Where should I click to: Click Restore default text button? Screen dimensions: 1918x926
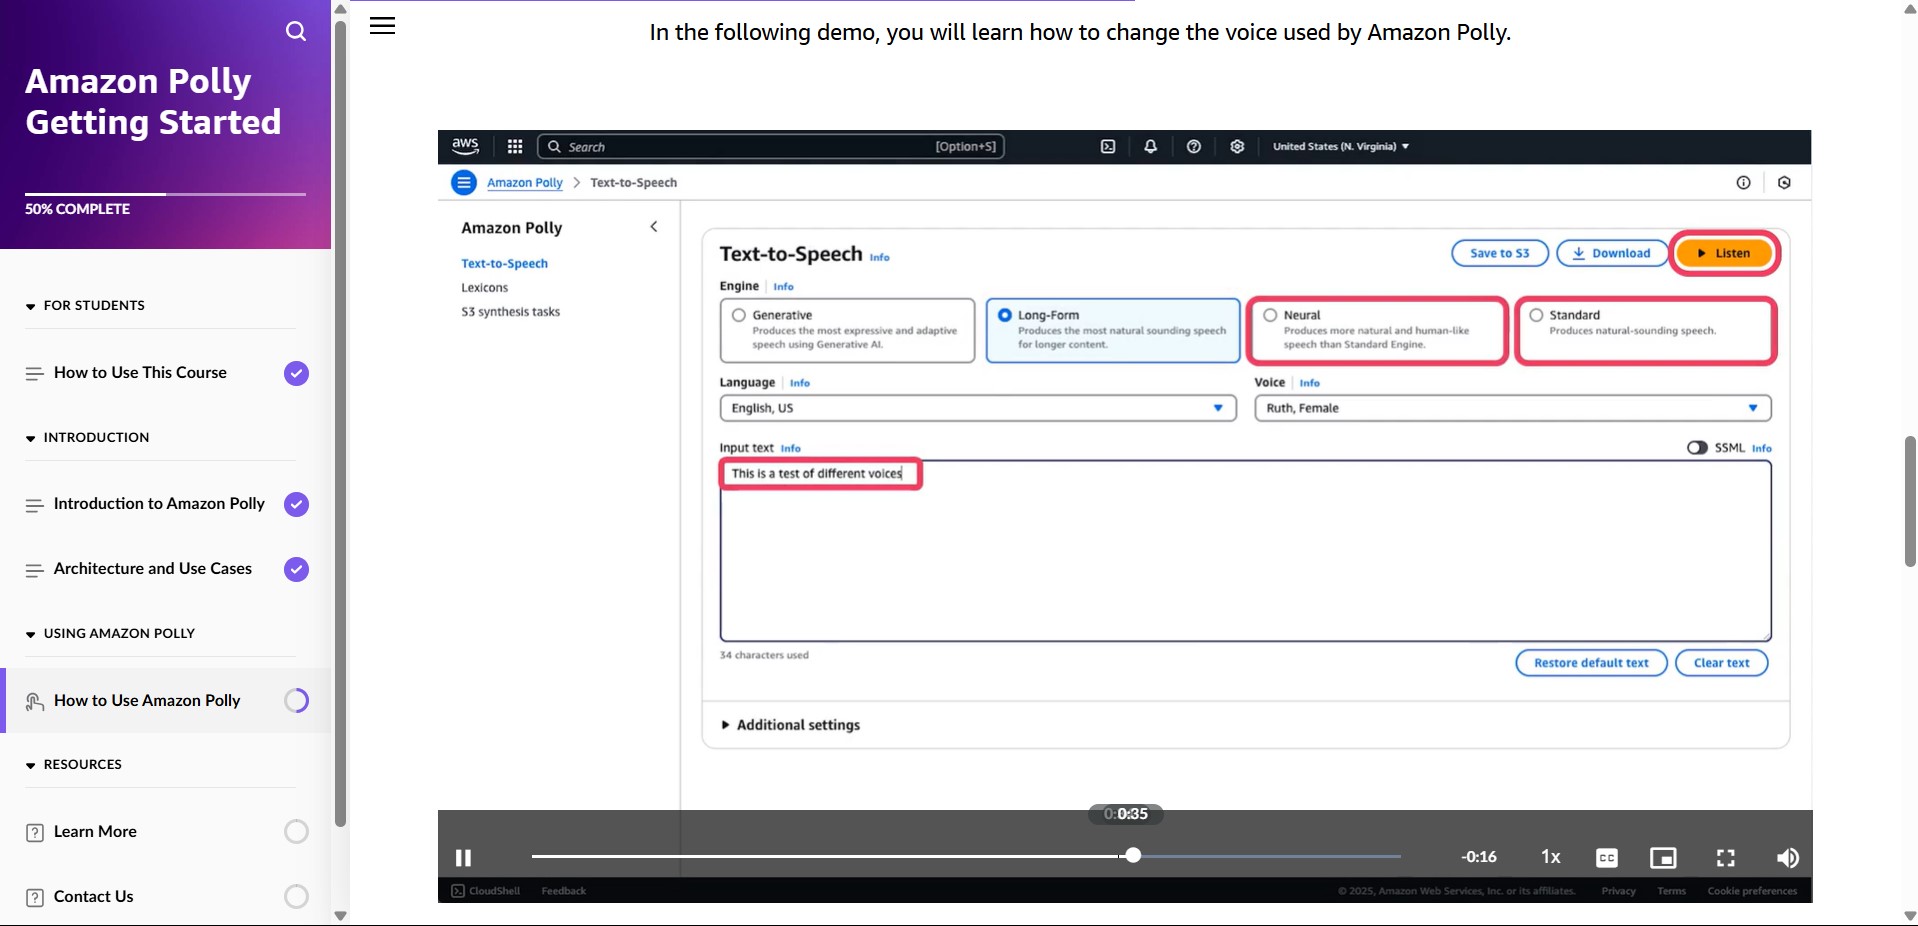pos(1591,663)
